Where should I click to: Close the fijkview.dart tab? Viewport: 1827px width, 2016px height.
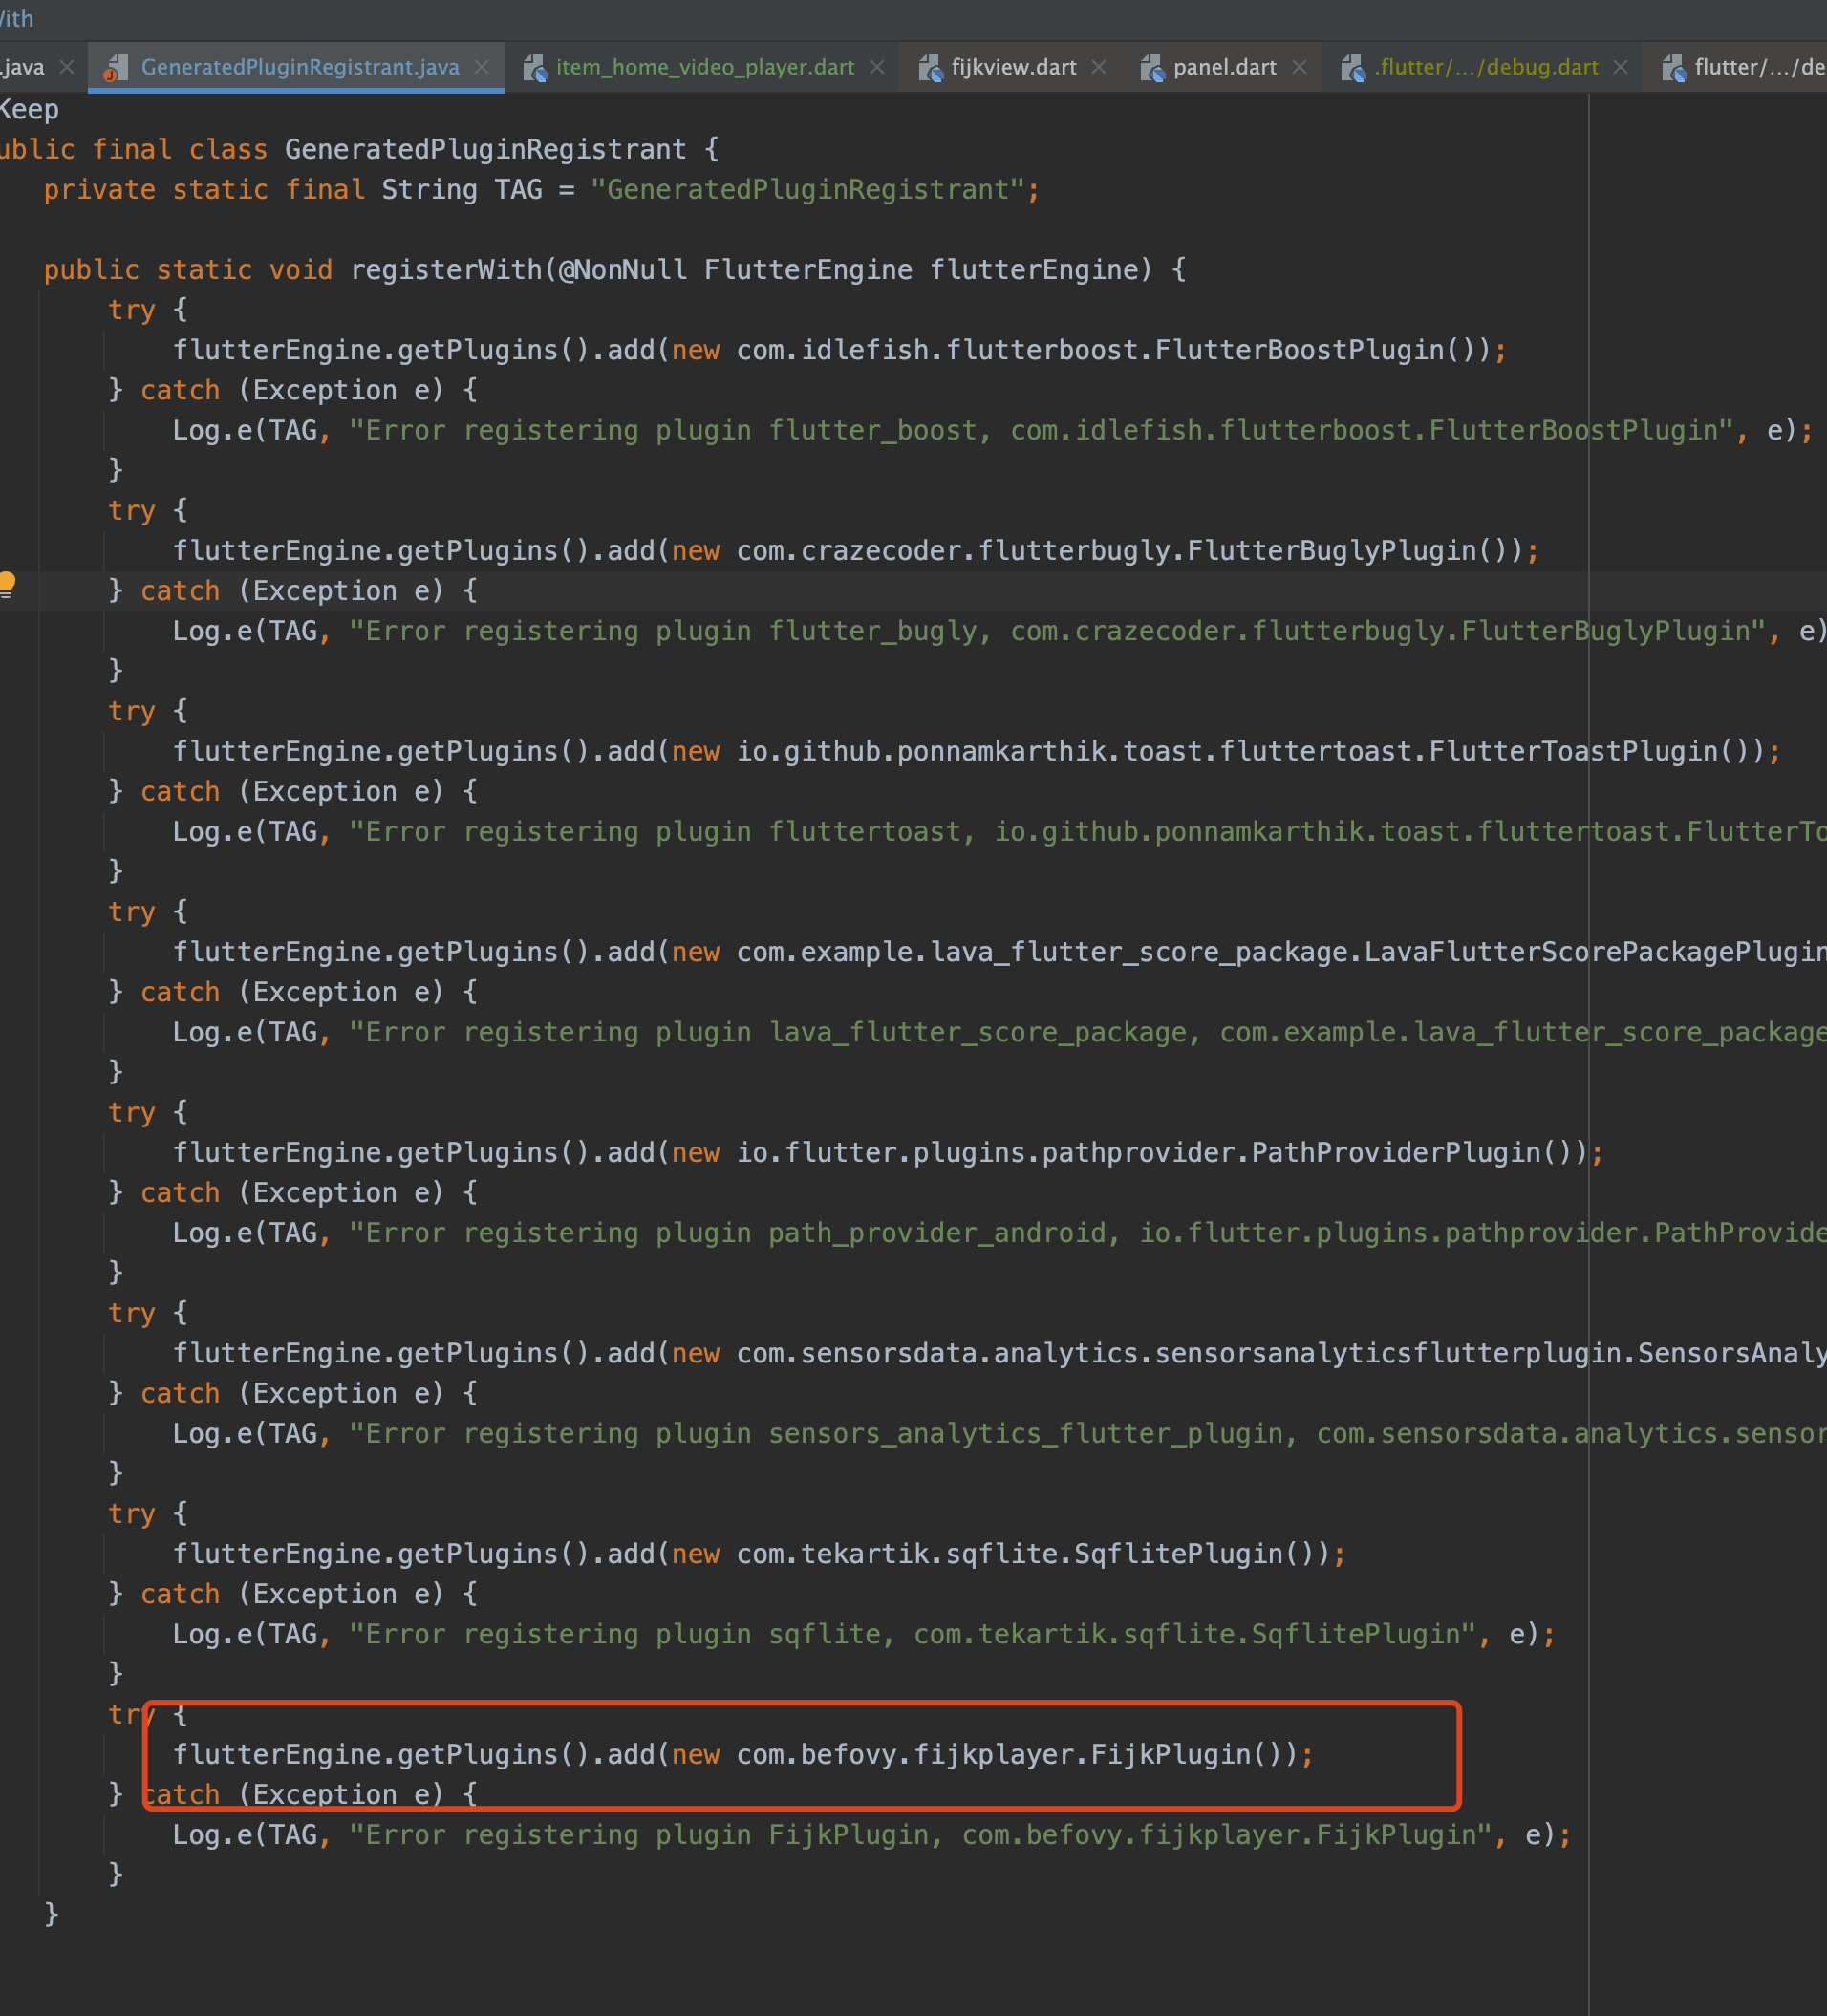(x=1099, y=67)
